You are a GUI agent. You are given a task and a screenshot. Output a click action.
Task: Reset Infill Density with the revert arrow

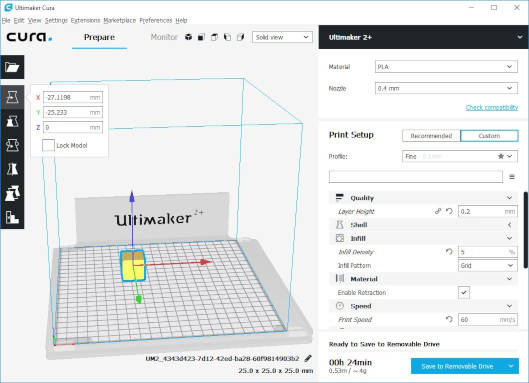pos(449,252)
